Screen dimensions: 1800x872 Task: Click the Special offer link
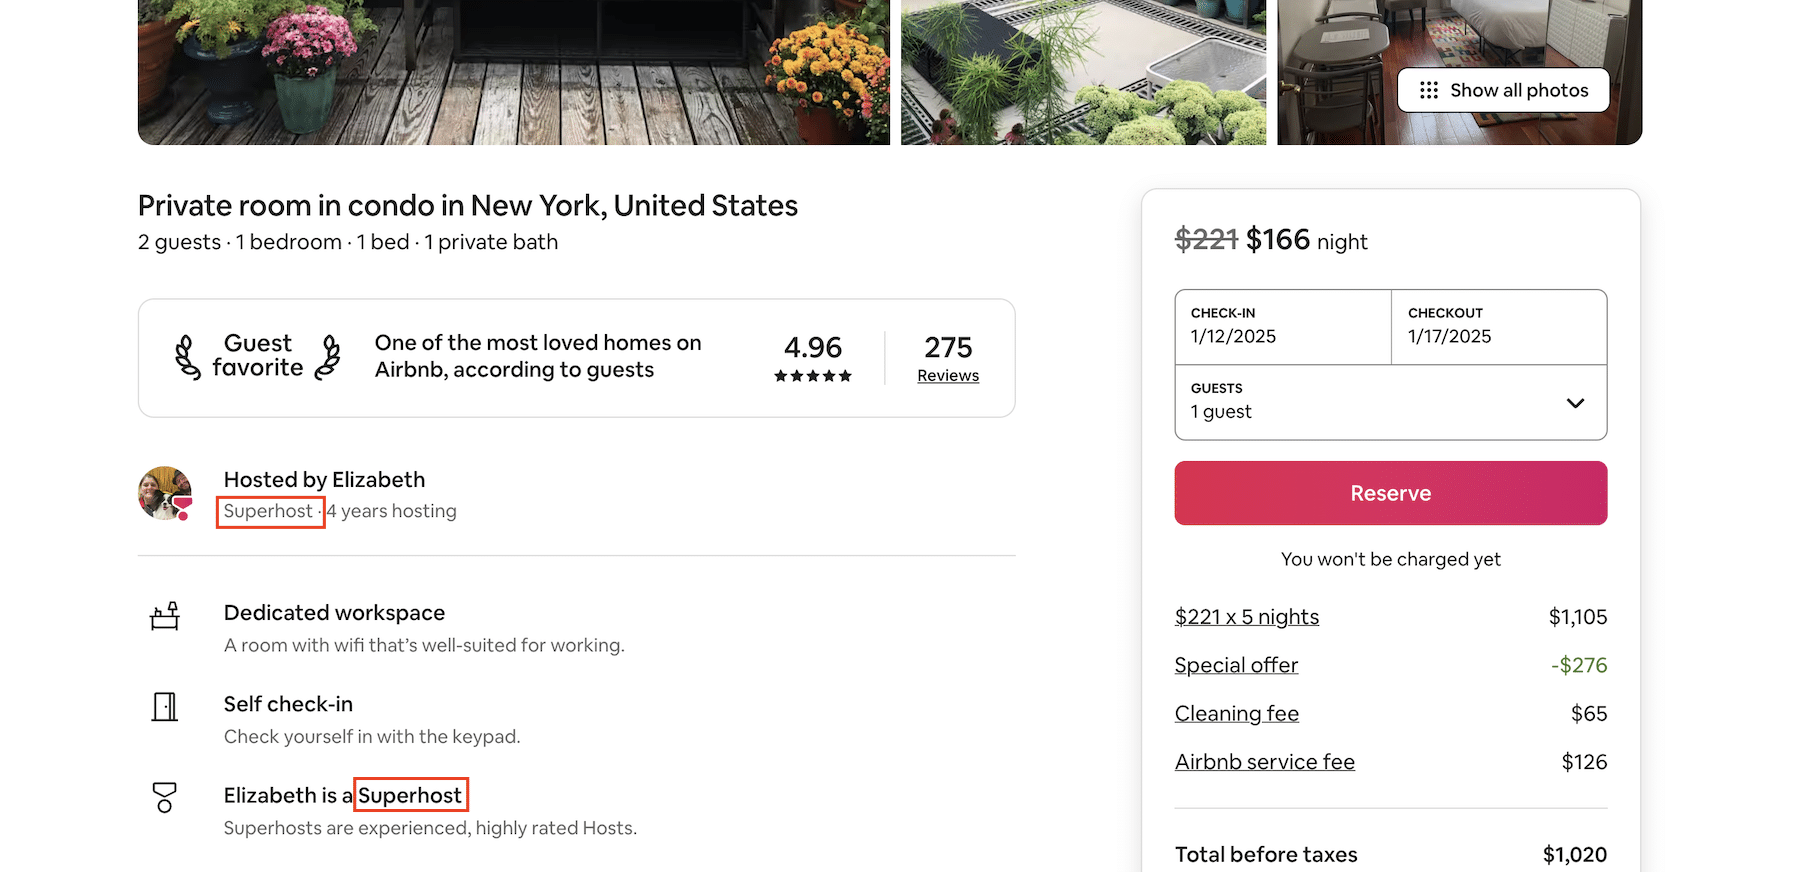click(1236, 665)
